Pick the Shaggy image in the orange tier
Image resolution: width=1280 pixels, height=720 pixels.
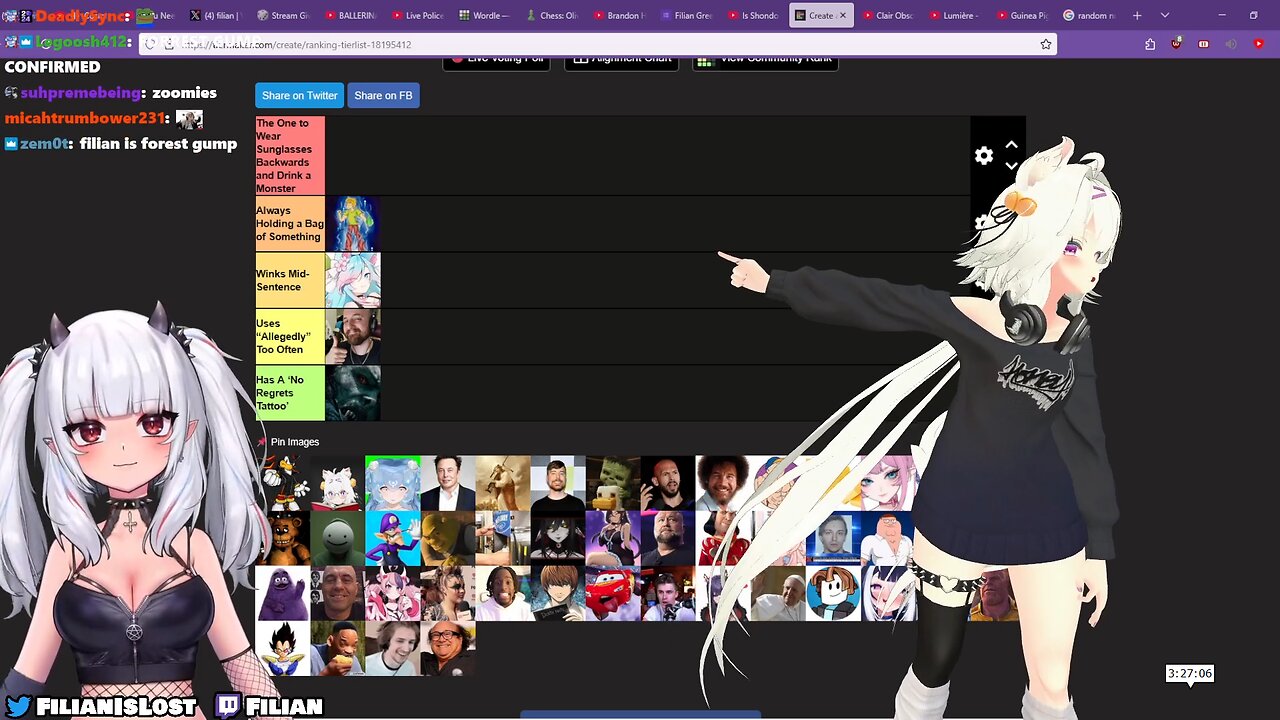pos(353,224)
